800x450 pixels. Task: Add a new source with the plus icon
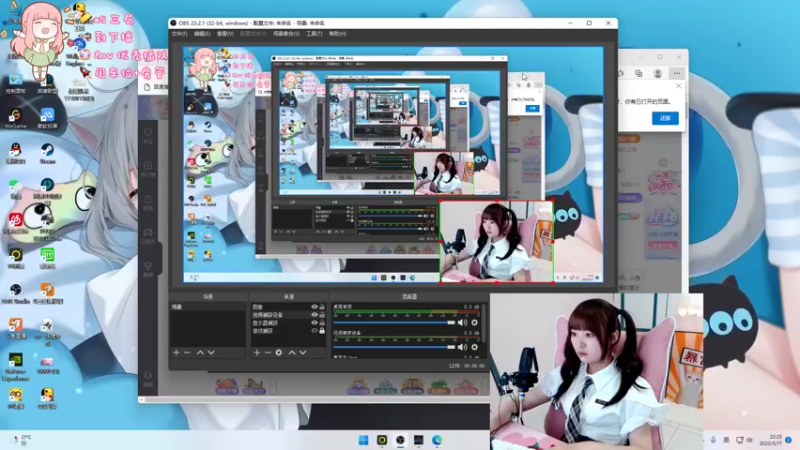coord(257,353)
